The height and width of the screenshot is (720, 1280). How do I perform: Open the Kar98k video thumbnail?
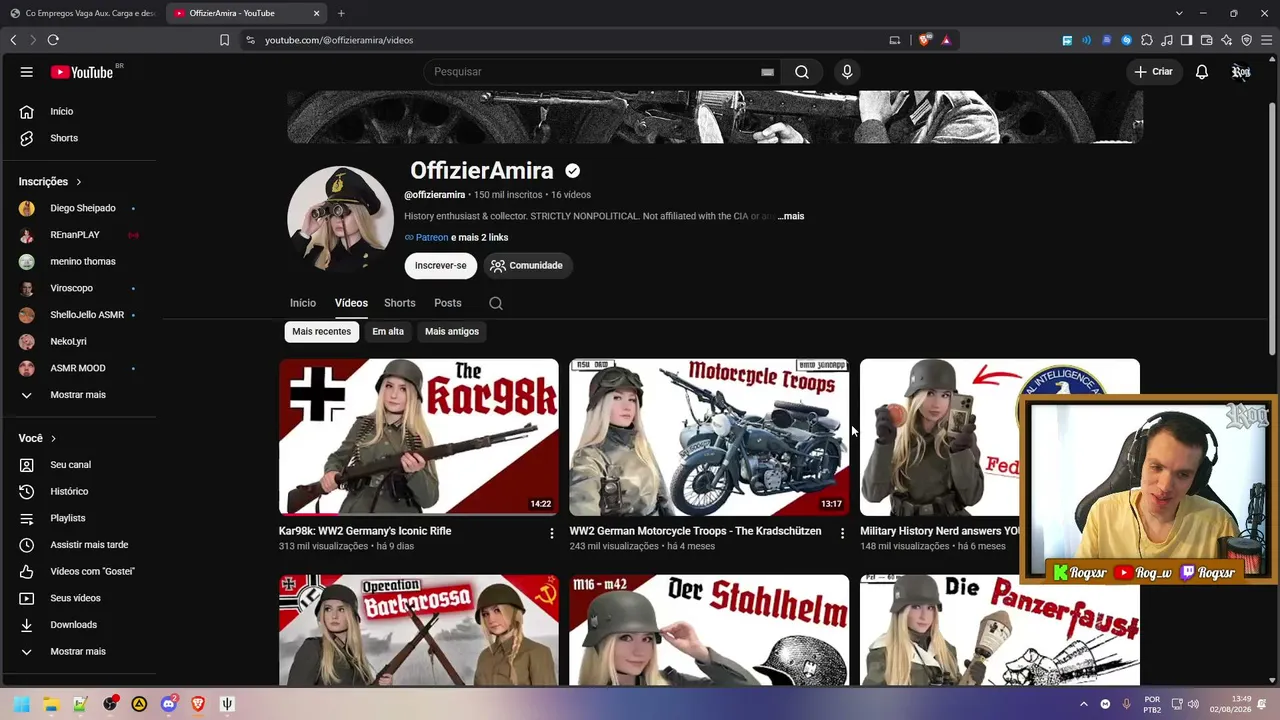pyautogui.click(x=419, y=437)
